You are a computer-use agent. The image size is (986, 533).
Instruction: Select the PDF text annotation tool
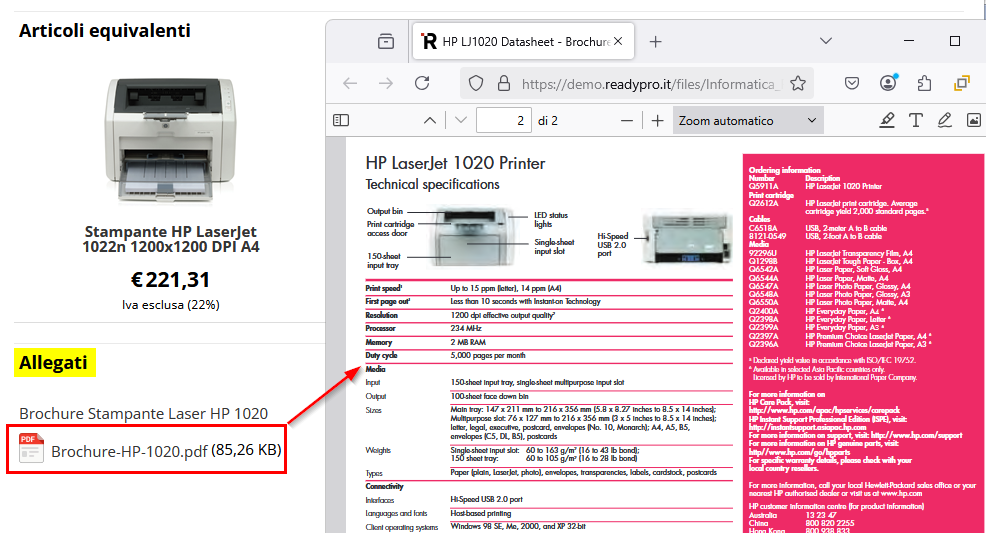pos(916,120)
